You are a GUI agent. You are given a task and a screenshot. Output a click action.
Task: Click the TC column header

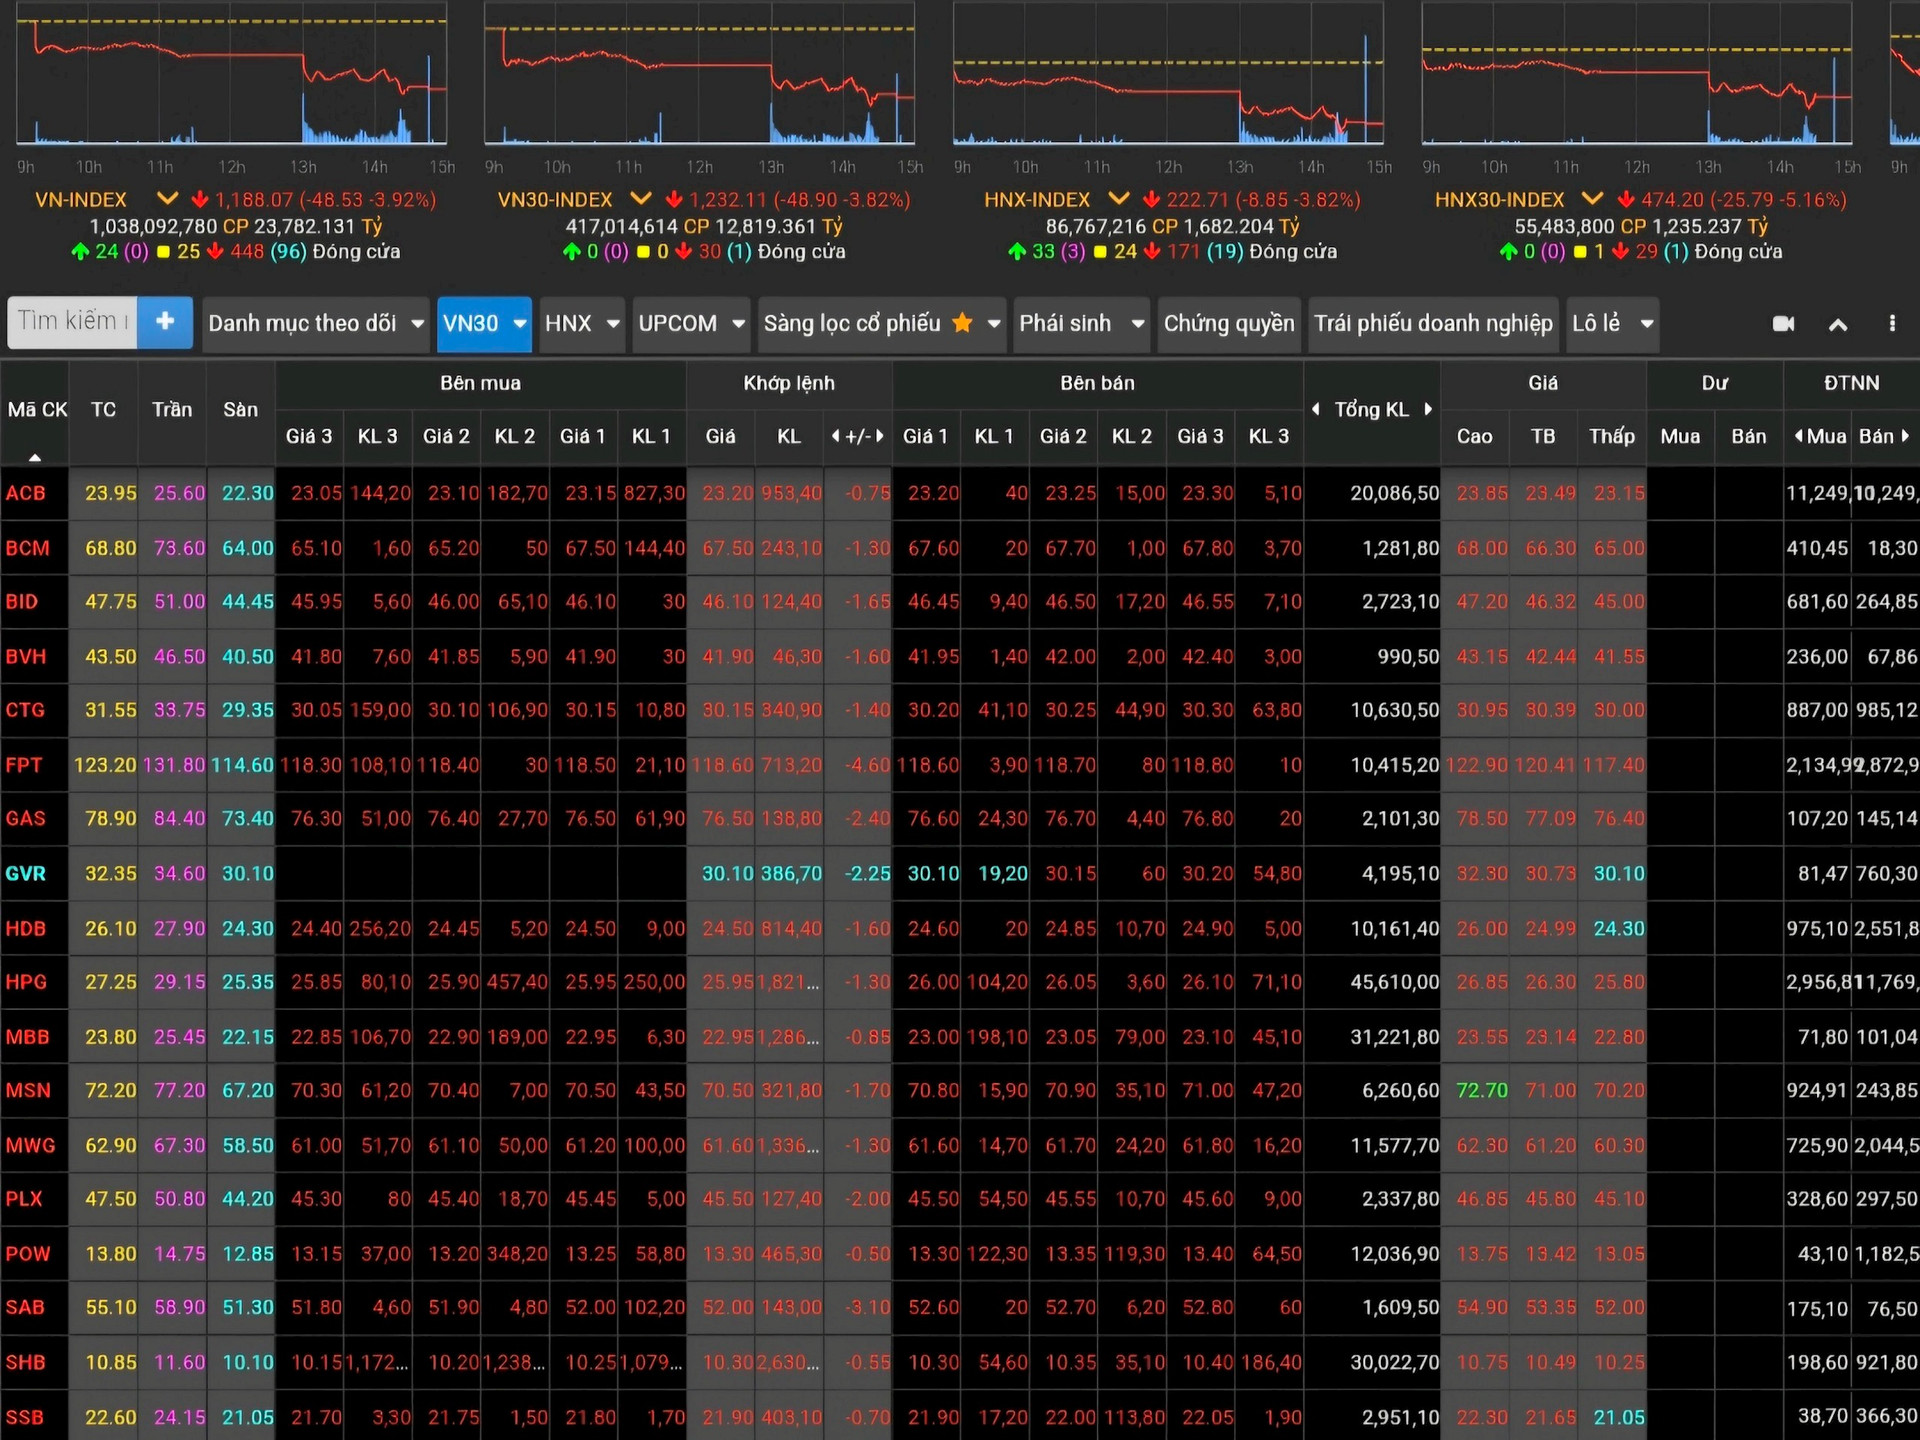[103, 410]
